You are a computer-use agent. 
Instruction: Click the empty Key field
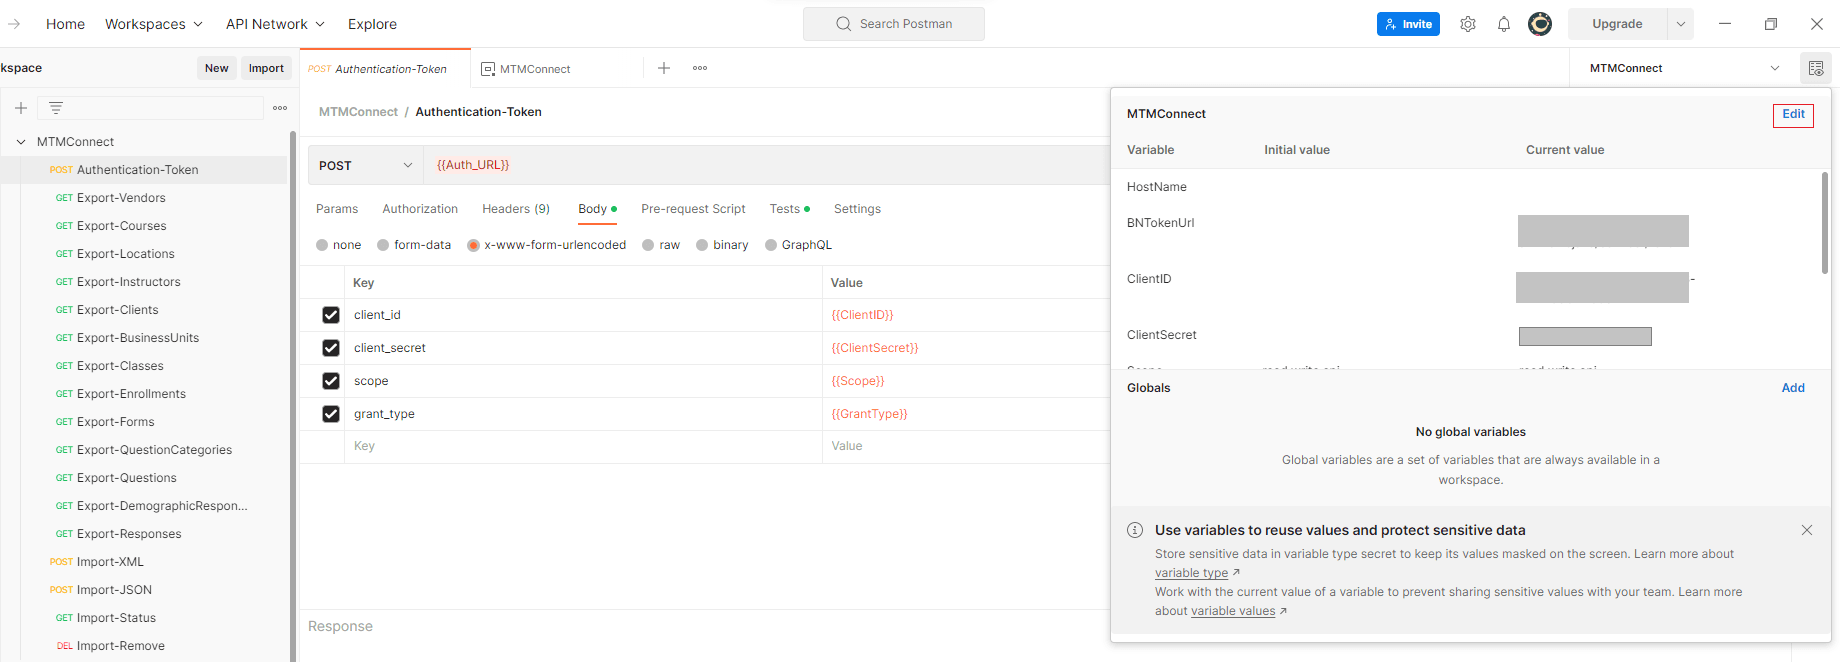[583, 446]
